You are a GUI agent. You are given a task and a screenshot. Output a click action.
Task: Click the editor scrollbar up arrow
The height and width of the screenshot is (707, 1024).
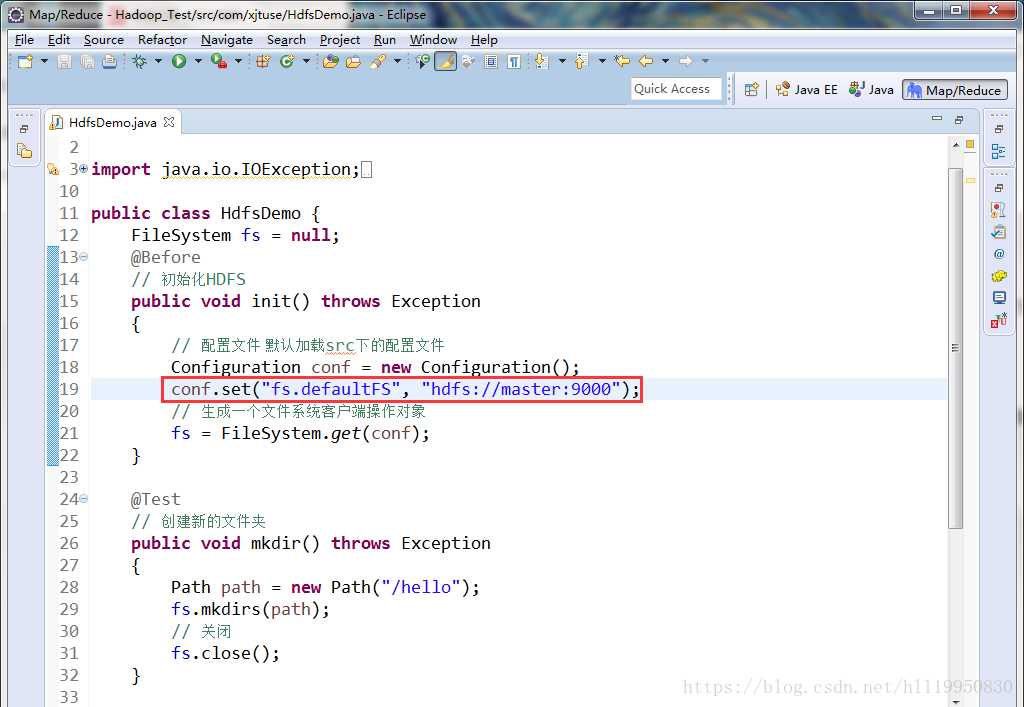955,145
